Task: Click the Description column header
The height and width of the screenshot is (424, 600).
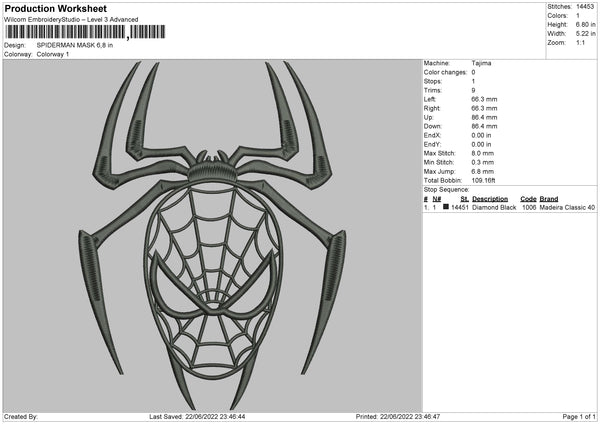Action: (x=490, y=199)
